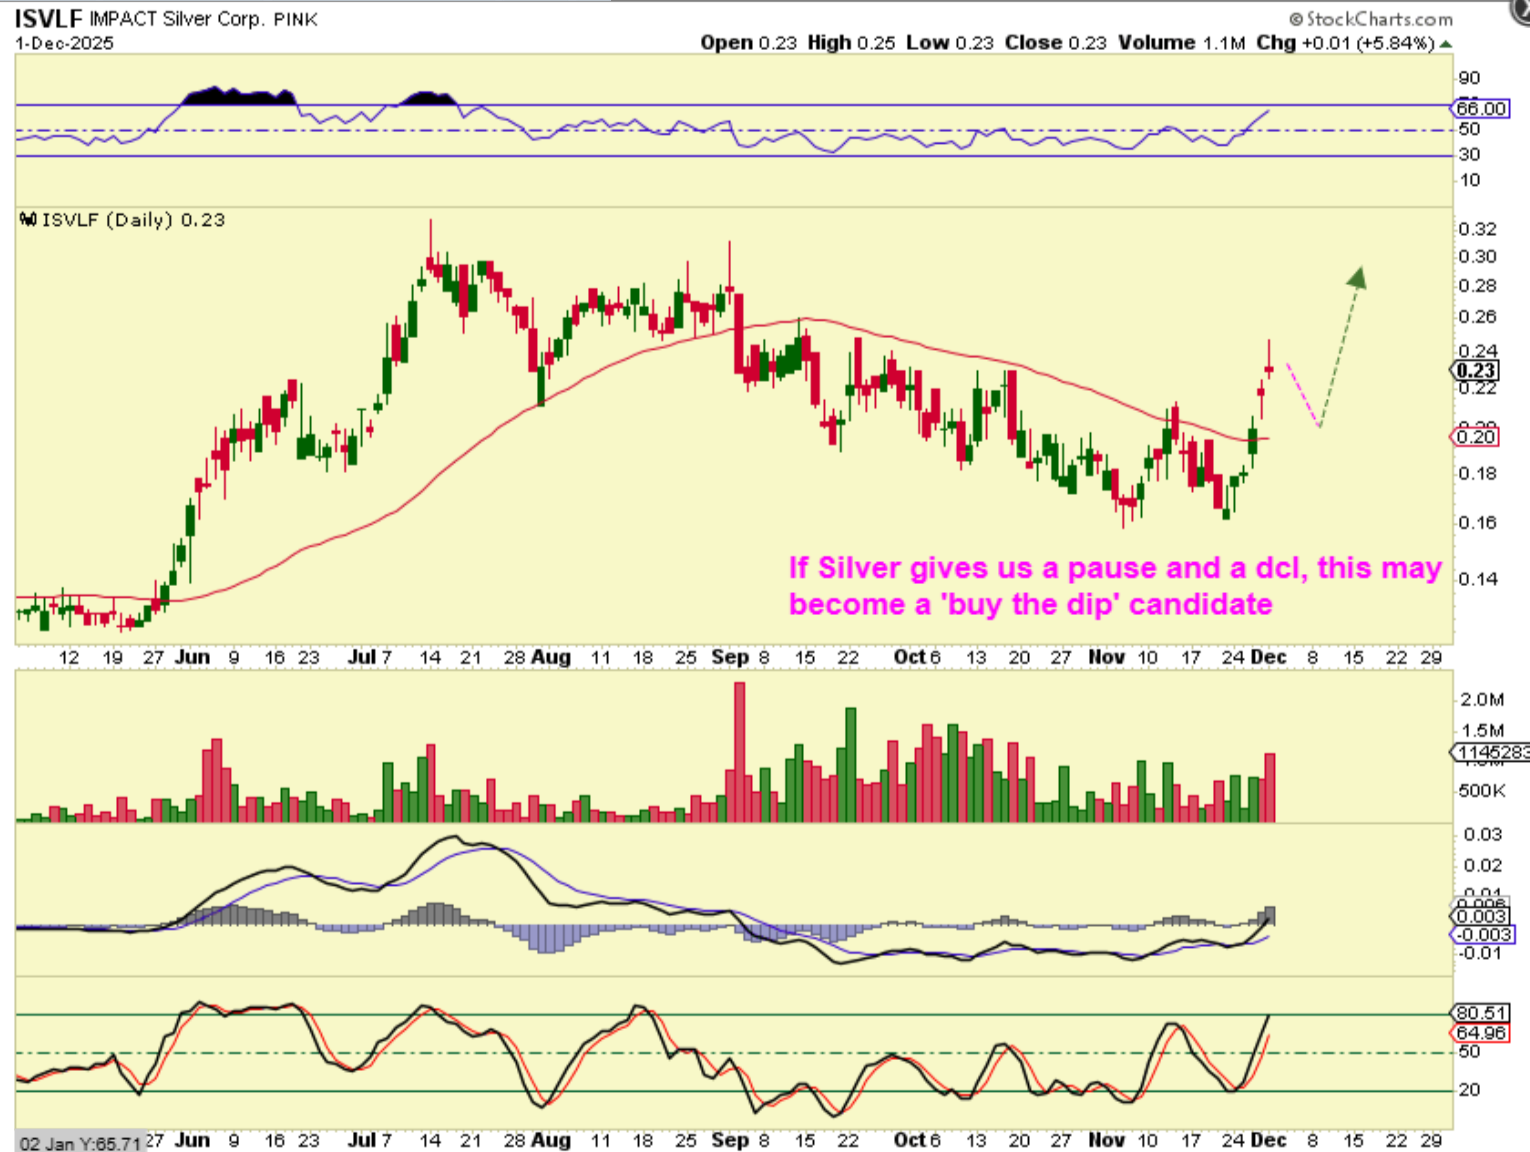The height and width of the screenshot is (1152, 1530).
Task: Click the candlestick icon beside ISVLF (Daily)
Action: [x=28, y=219]
